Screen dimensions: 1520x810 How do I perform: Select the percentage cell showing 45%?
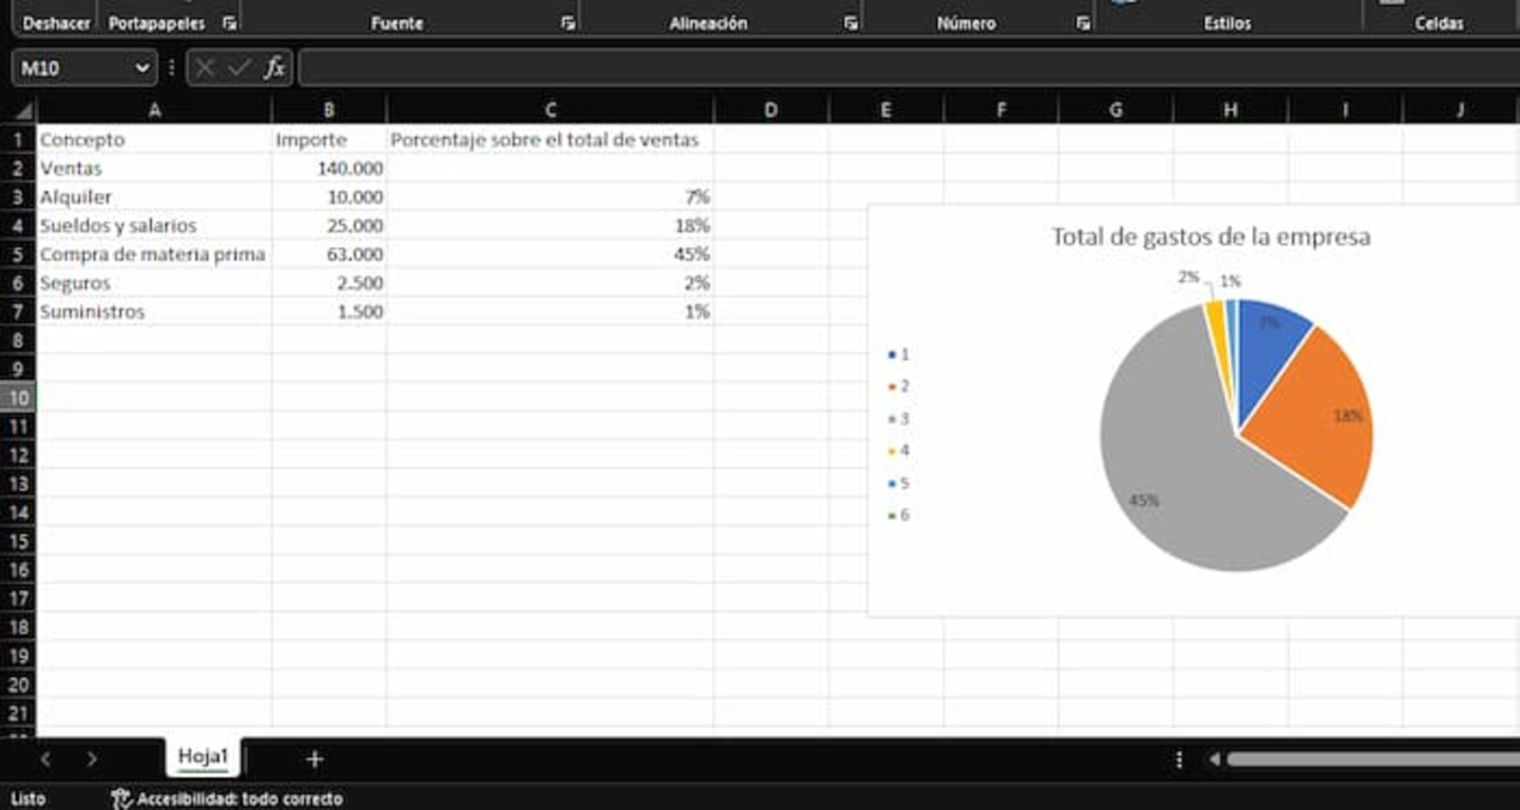[x=550, y=254]
